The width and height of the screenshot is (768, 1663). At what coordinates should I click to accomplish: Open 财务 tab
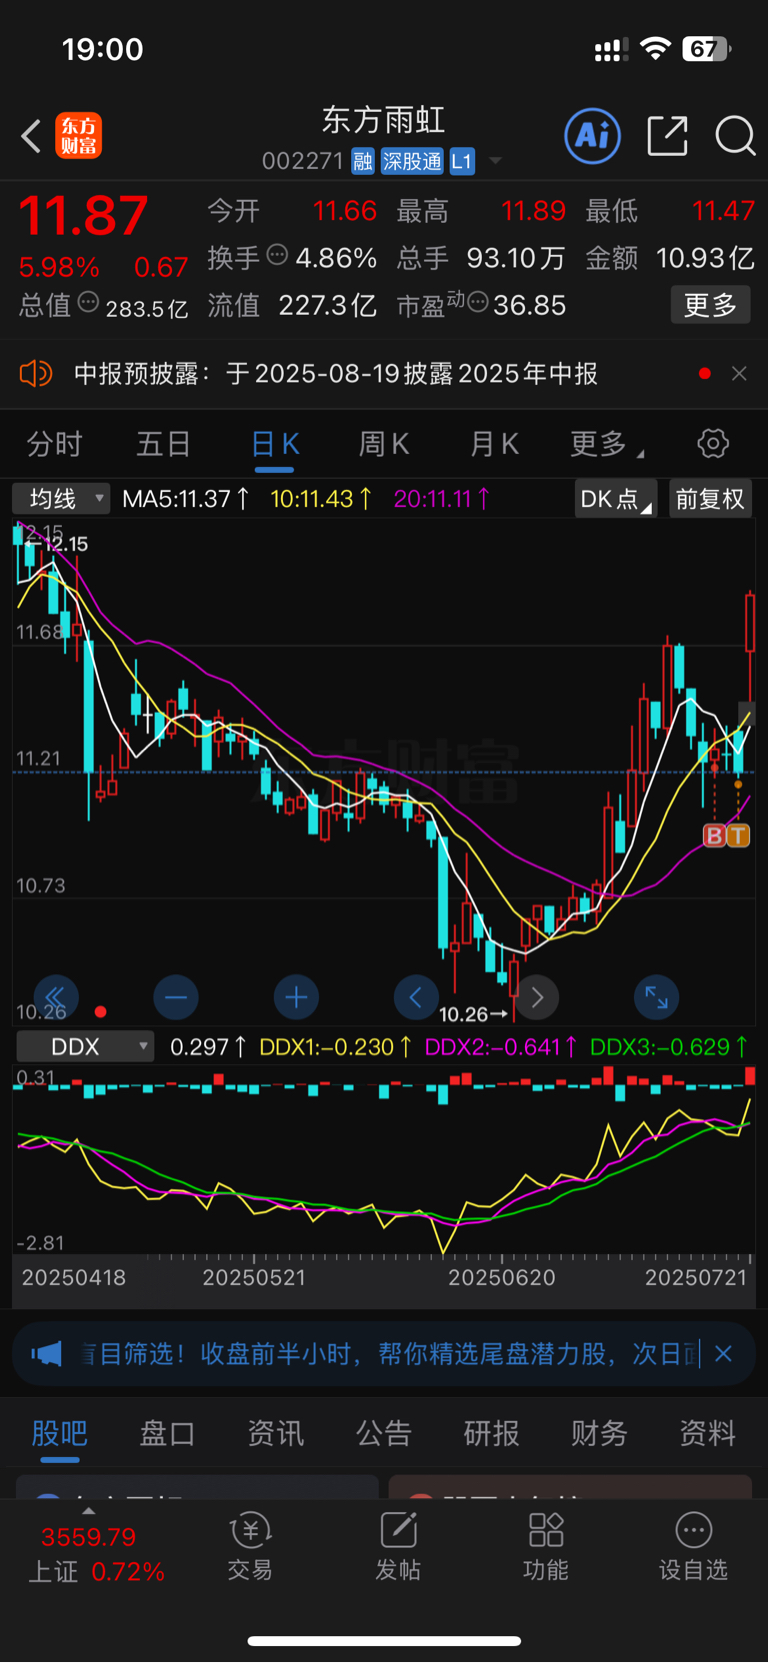599,1433
